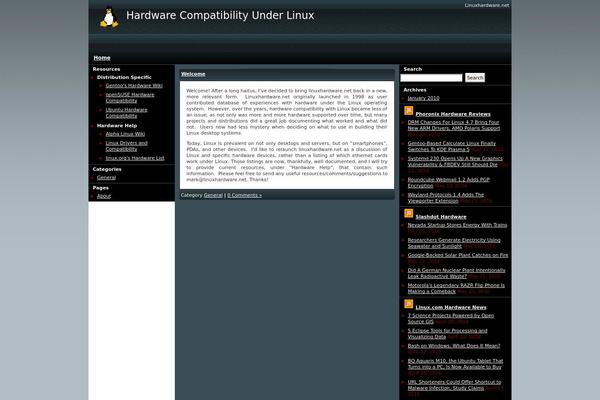600x400 pixels.
Task: Open Ubuntu Hardware Compatibility link
Action: click(126, 113)
